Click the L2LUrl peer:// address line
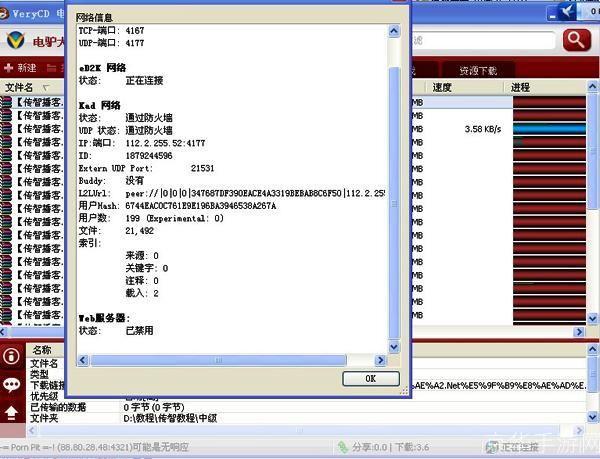Screen dimensions: 600x459 click(232, 194)
